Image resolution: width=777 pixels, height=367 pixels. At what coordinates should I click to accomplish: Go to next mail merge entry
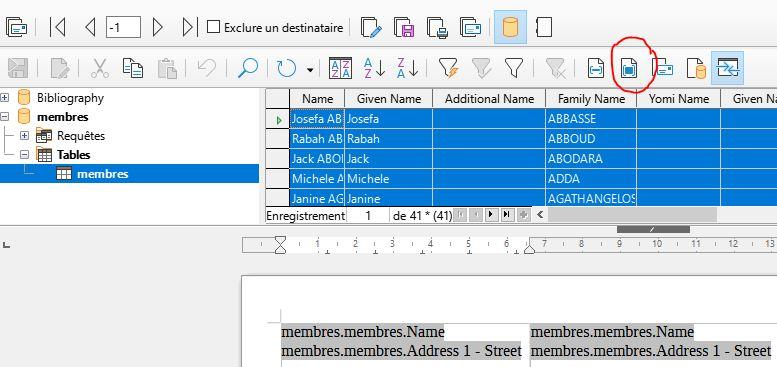[x=157, y=27]
